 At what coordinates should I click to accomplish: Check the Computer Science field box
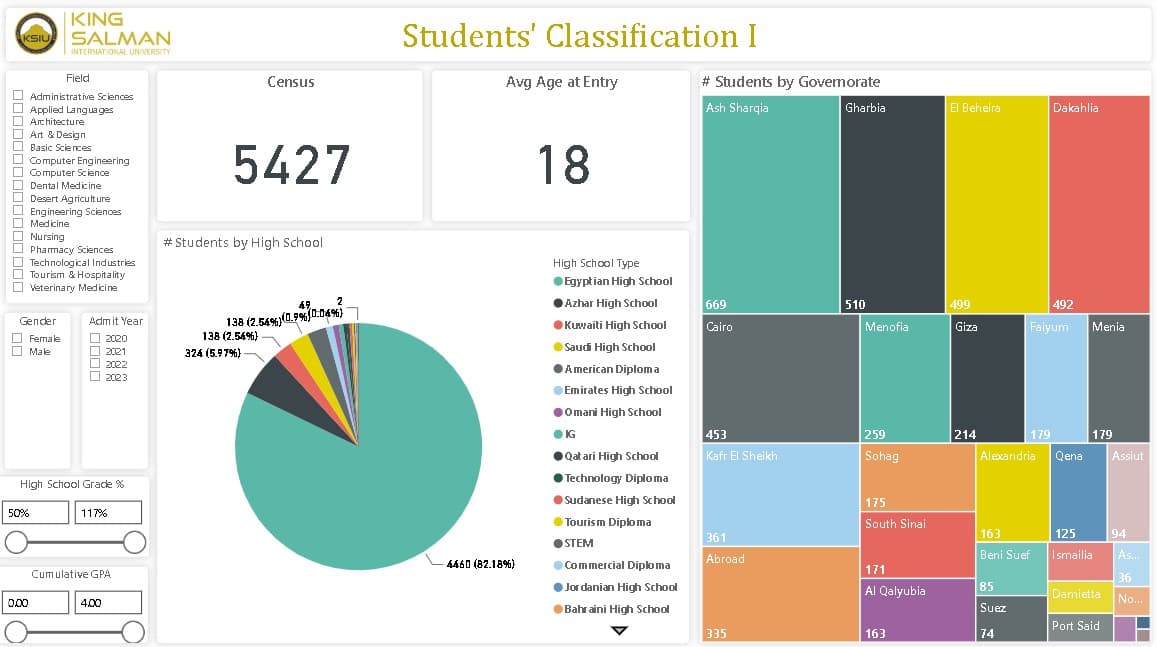pyautogui.click(x=18, y=172)
